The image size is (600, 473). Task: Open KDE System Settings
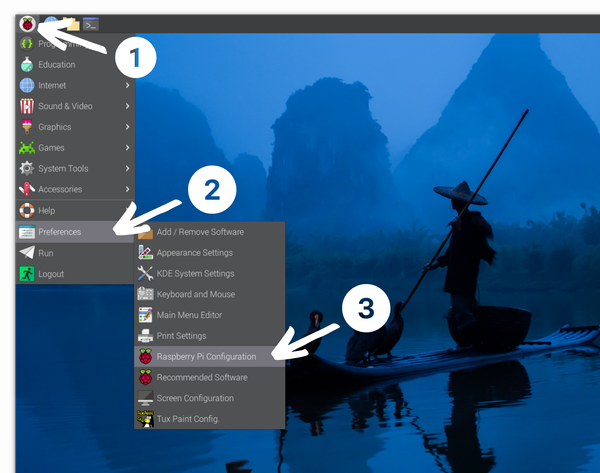coord(195,274)
